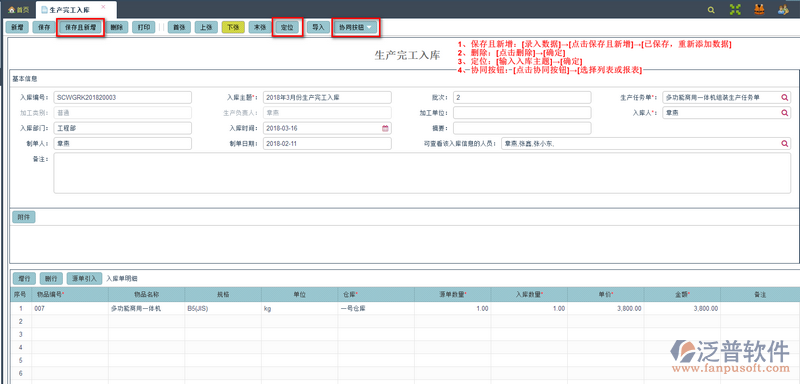Click the 打印 button
The image size is (800, 384).
(143, 28)
